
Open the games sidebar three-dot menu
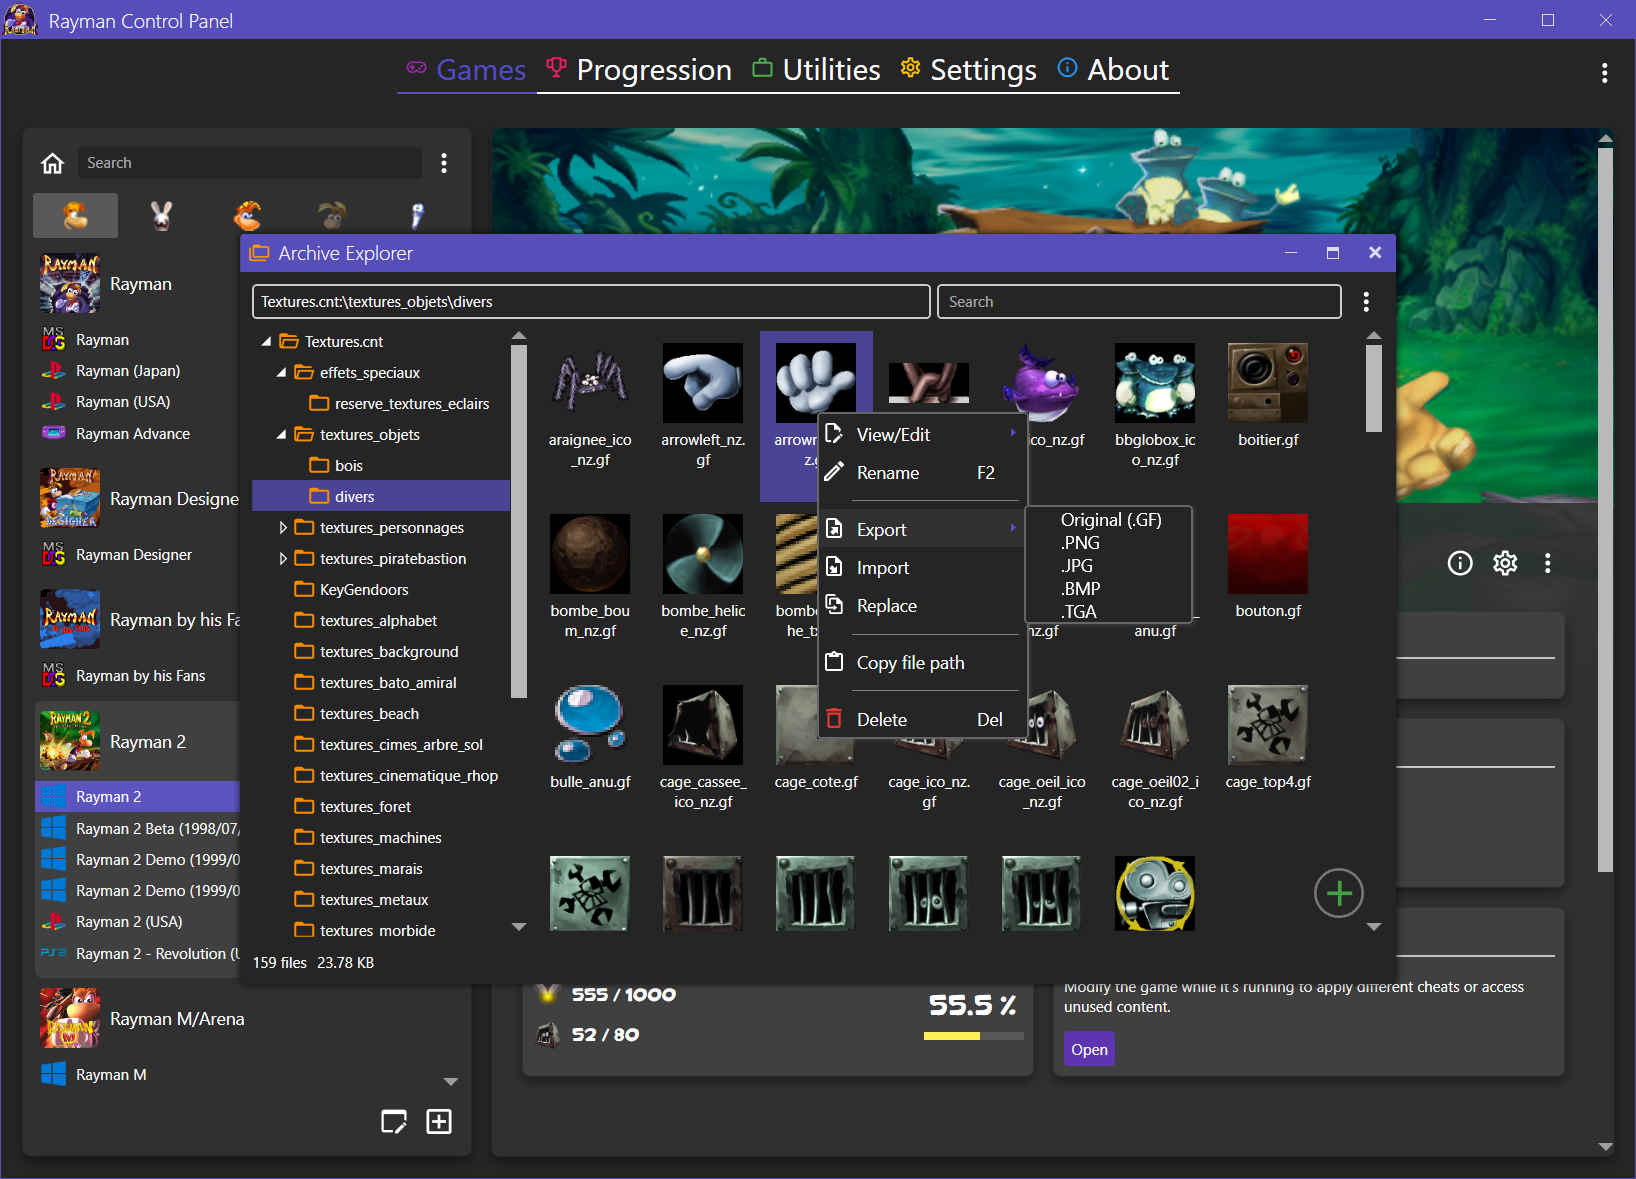[x=444, y=163]
